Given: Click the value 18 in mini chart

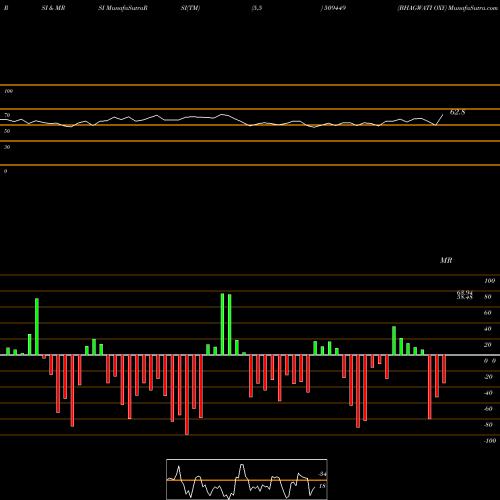Looking at the screenshot, I should click(322, 486).
